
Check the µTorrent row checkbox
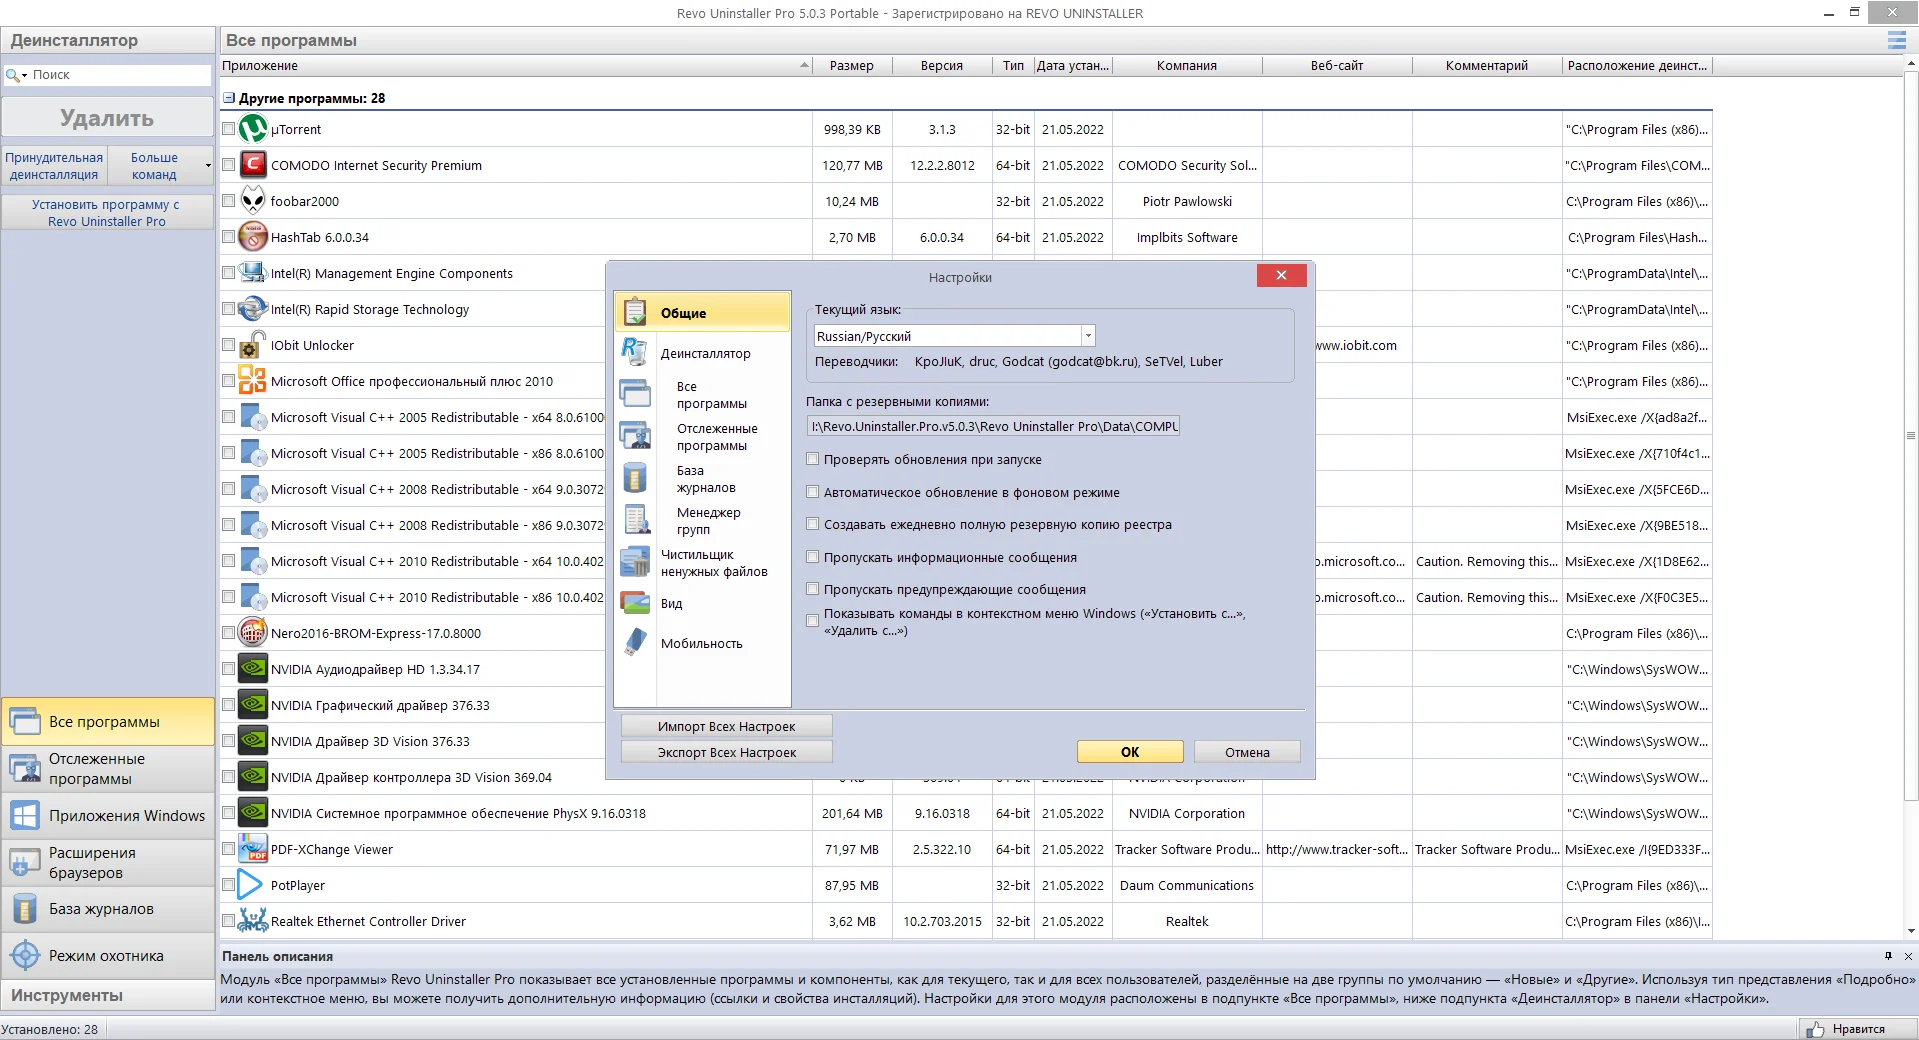[228, 129]
